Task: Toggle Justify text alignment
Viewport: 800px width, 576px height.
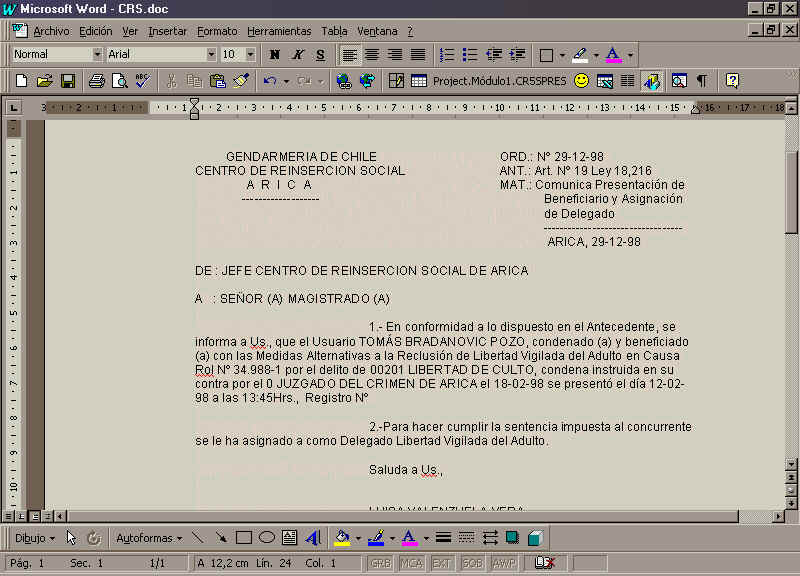Action: (x=418, y=54)
